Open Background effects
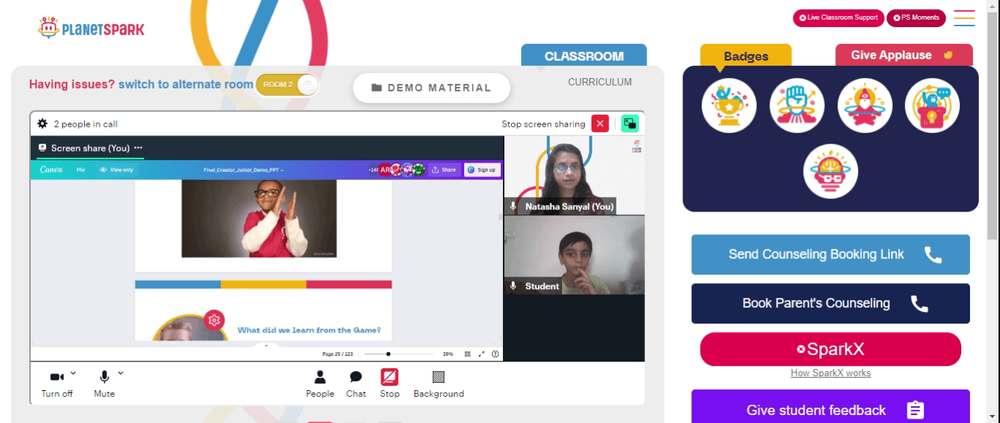Image resolution: width=1000 pixels, height=423 pixels. pos(438,385)
